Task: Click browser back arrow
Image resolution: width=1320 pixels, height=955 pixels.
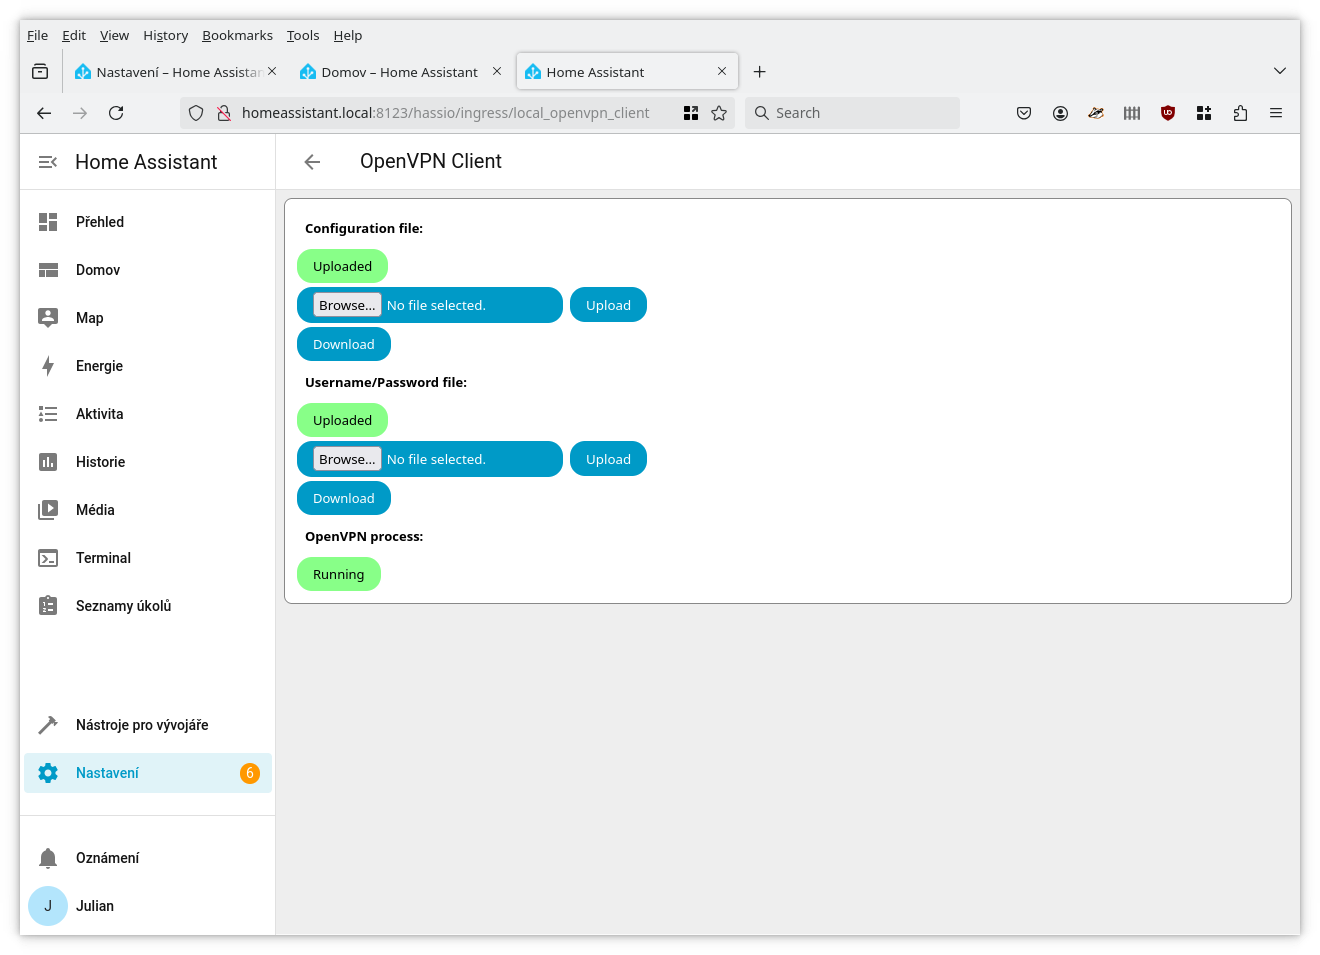Action: [44, 113]
